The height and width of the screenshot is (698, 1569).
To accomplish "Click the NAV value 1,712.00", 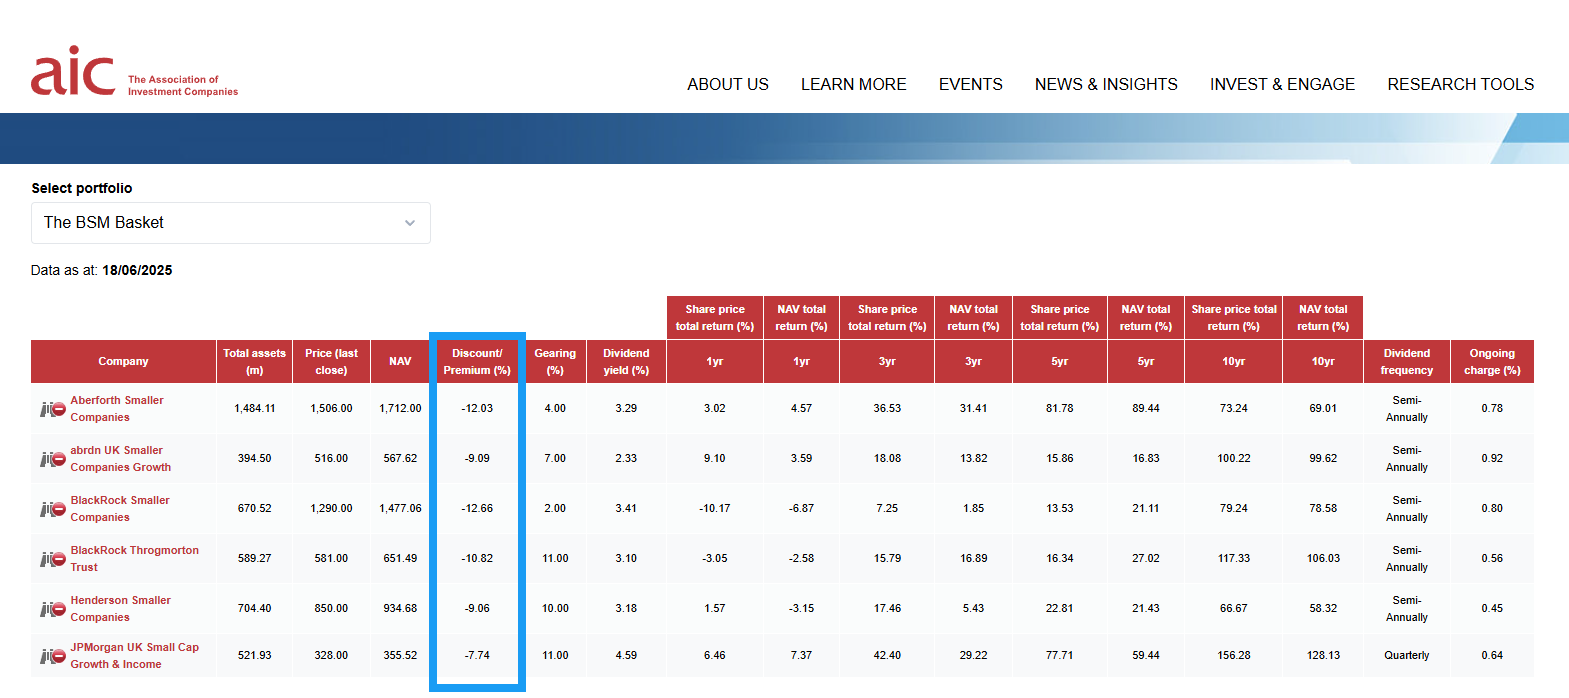I will tap(400, 408).
